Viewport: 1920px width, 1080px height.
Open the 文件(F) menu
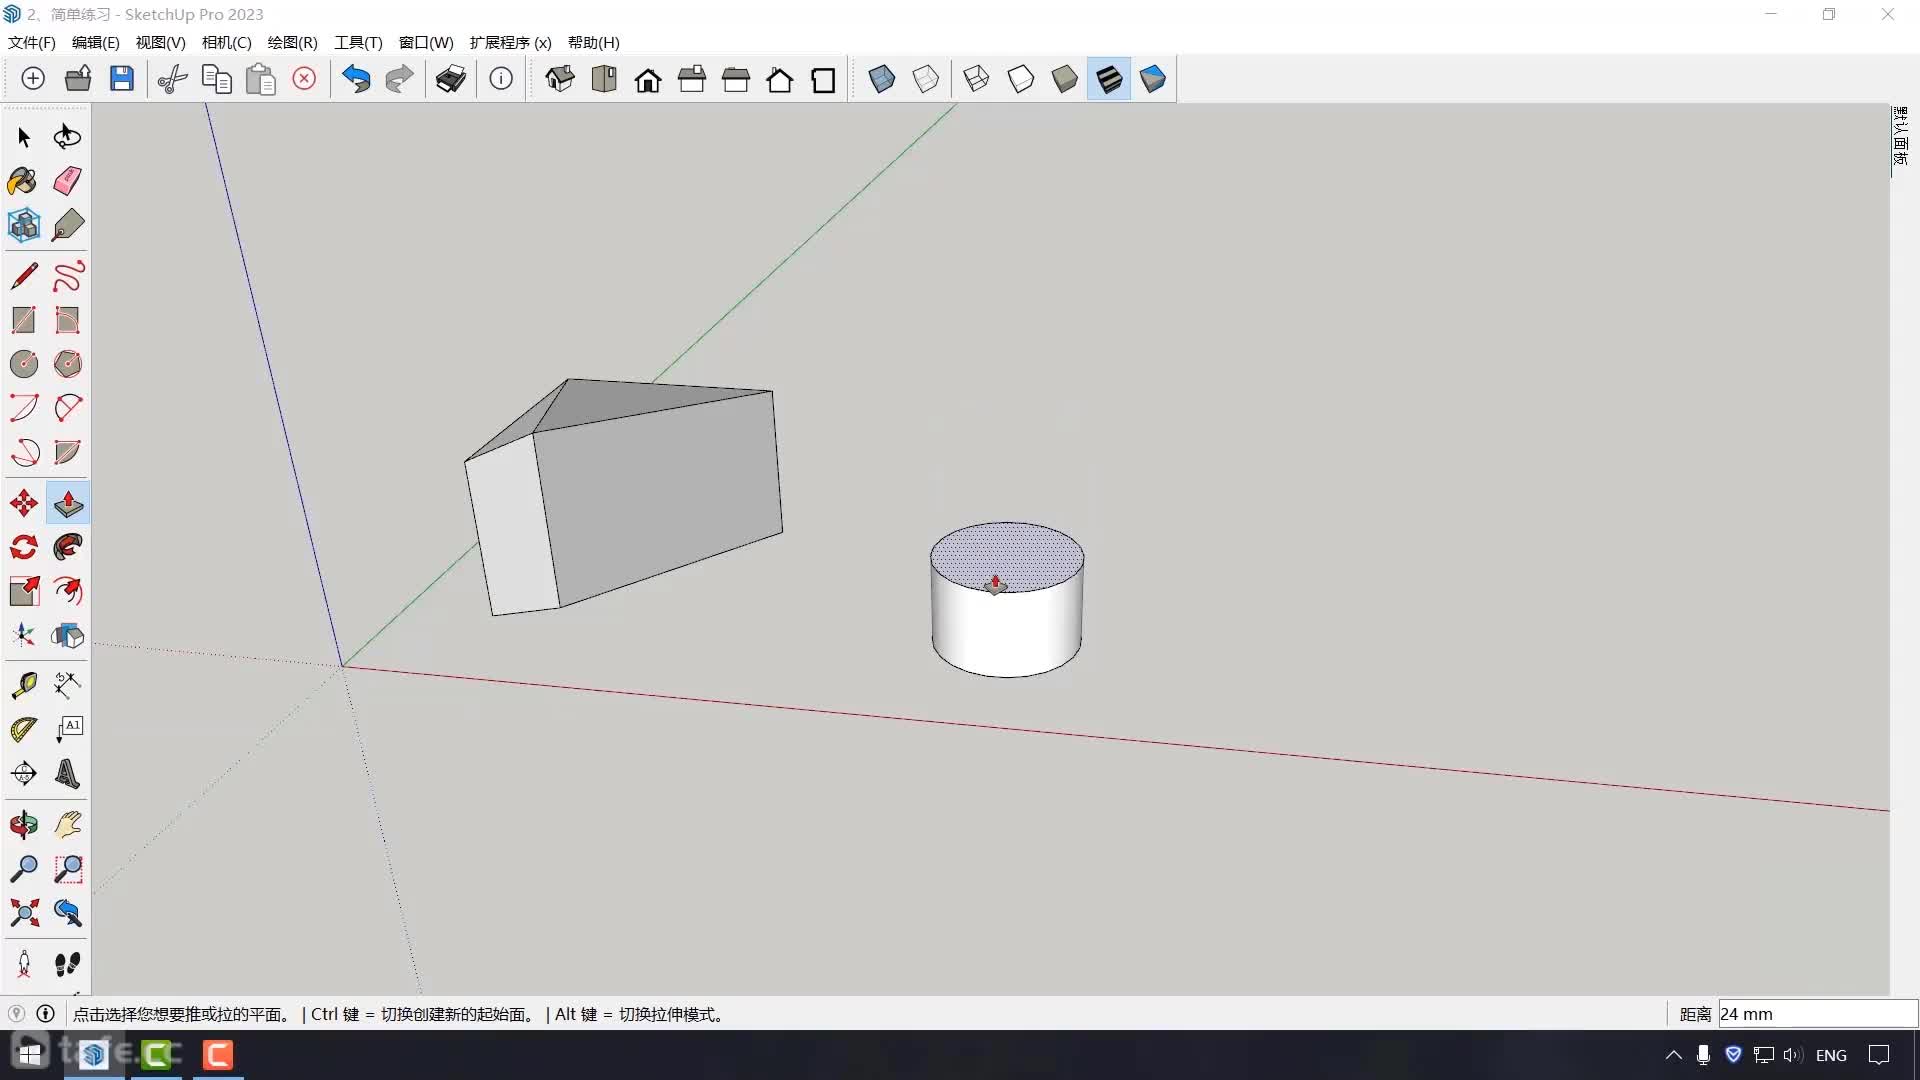pyautogui.click(x=32, y=42)
